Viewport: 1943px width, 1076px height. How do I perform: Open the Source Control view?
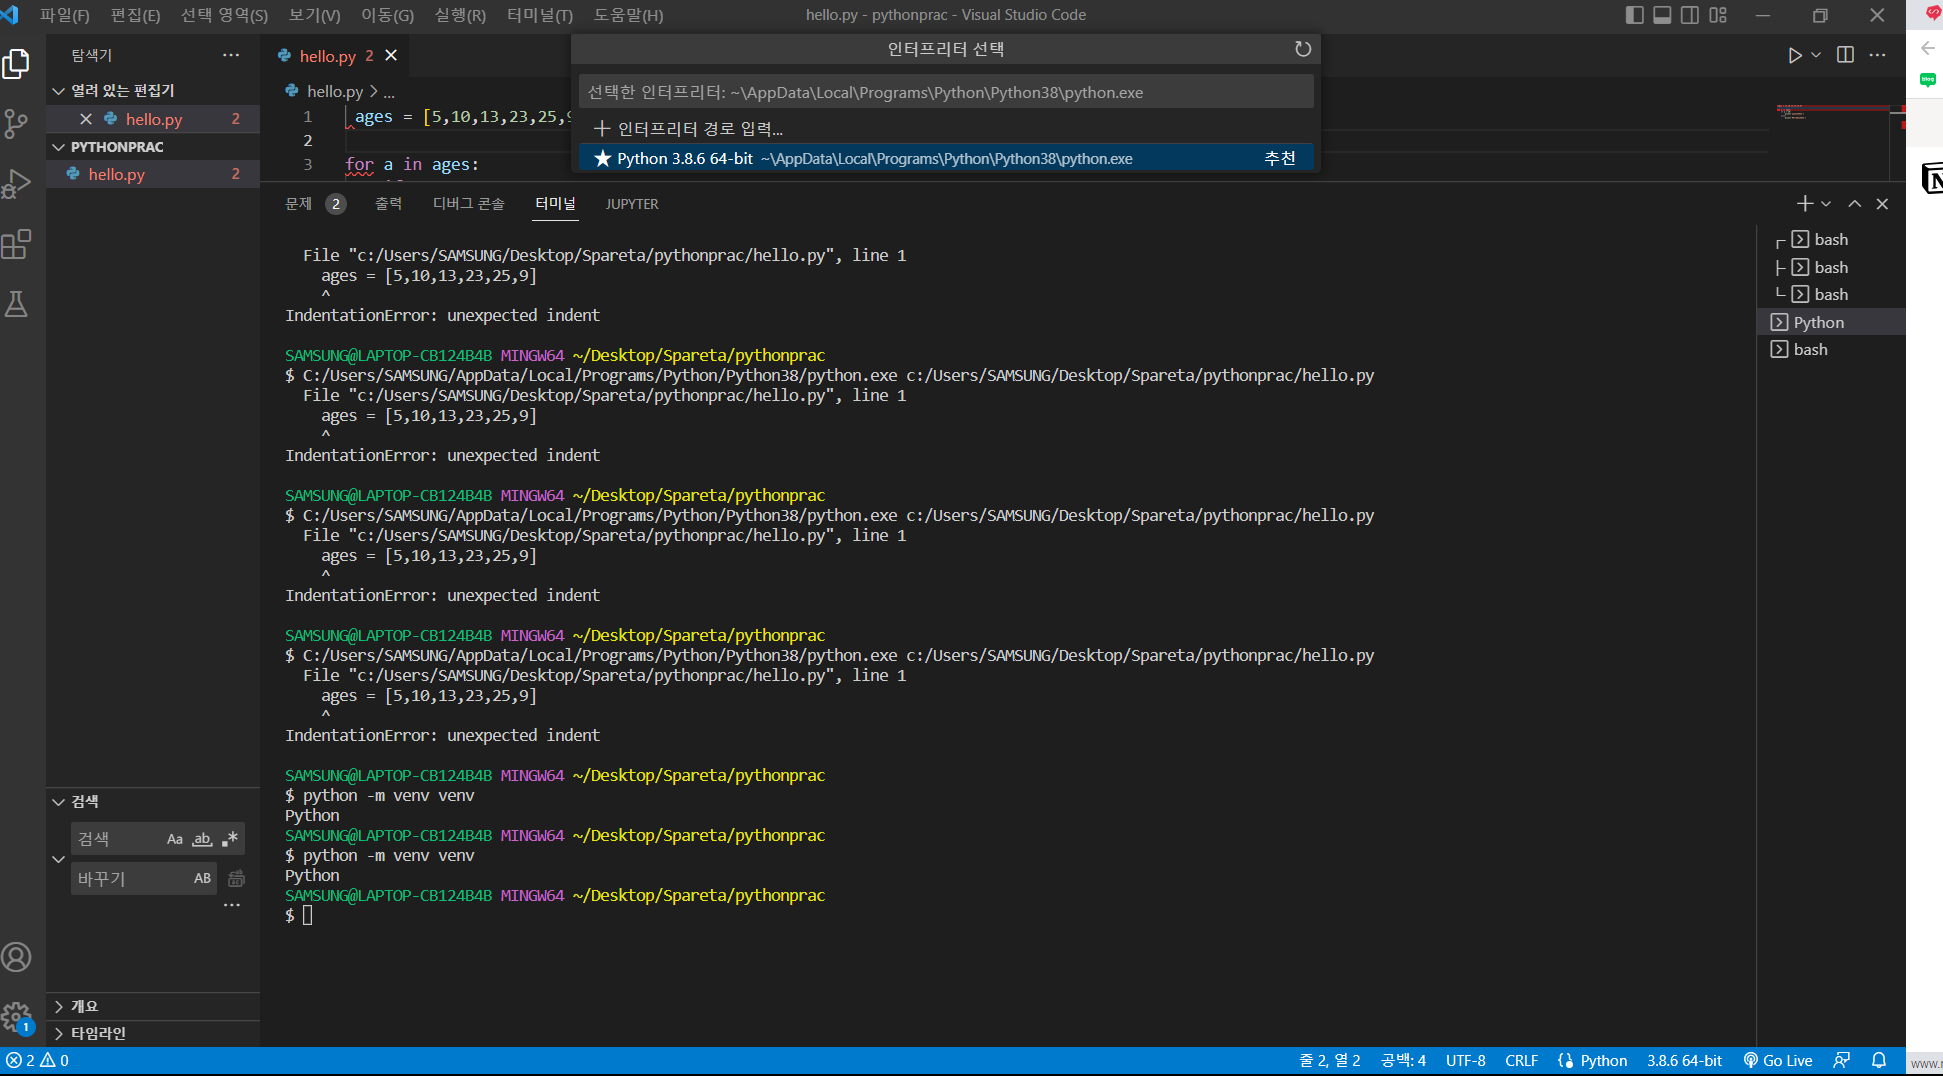coord(17,124)
